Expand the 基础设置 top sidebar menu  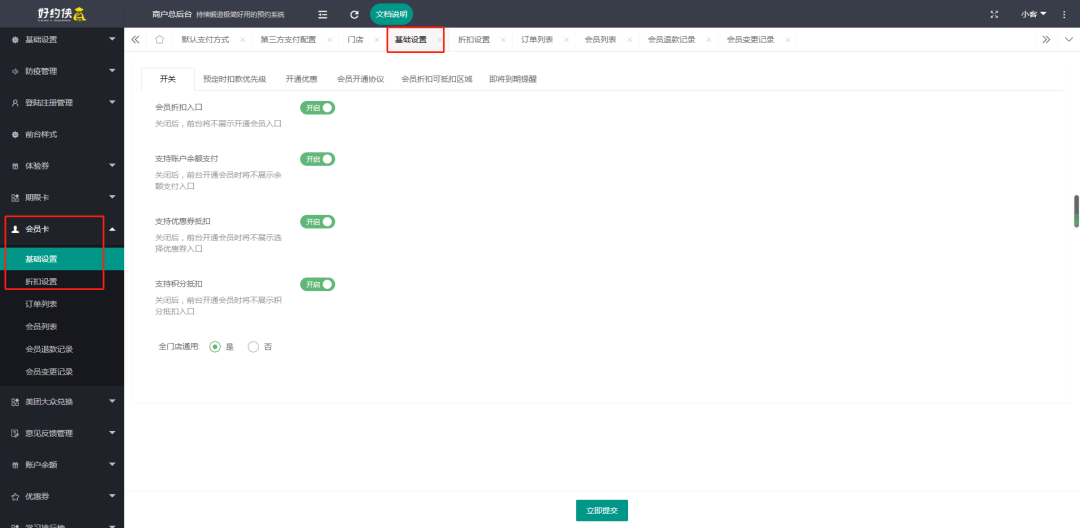pyautogui.click(x=62, y=39)
